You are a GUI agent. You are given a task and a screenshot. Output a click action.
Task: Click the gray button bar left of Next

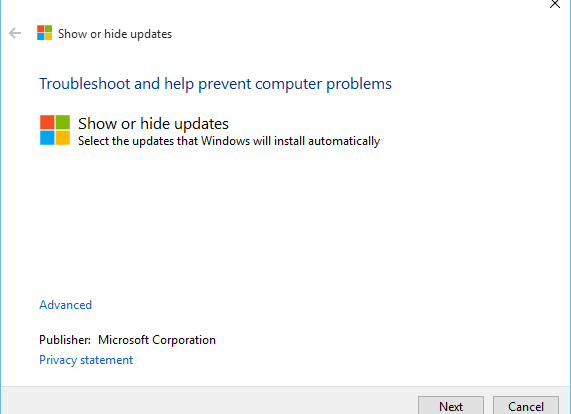(x=209, y=401)
